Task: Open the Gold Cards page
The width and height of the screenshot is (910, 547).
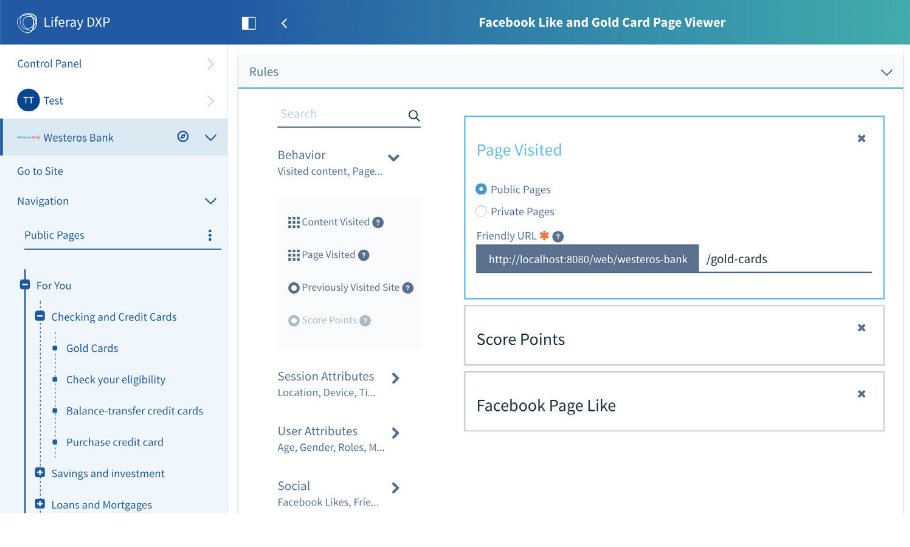Action: [92, 348]
